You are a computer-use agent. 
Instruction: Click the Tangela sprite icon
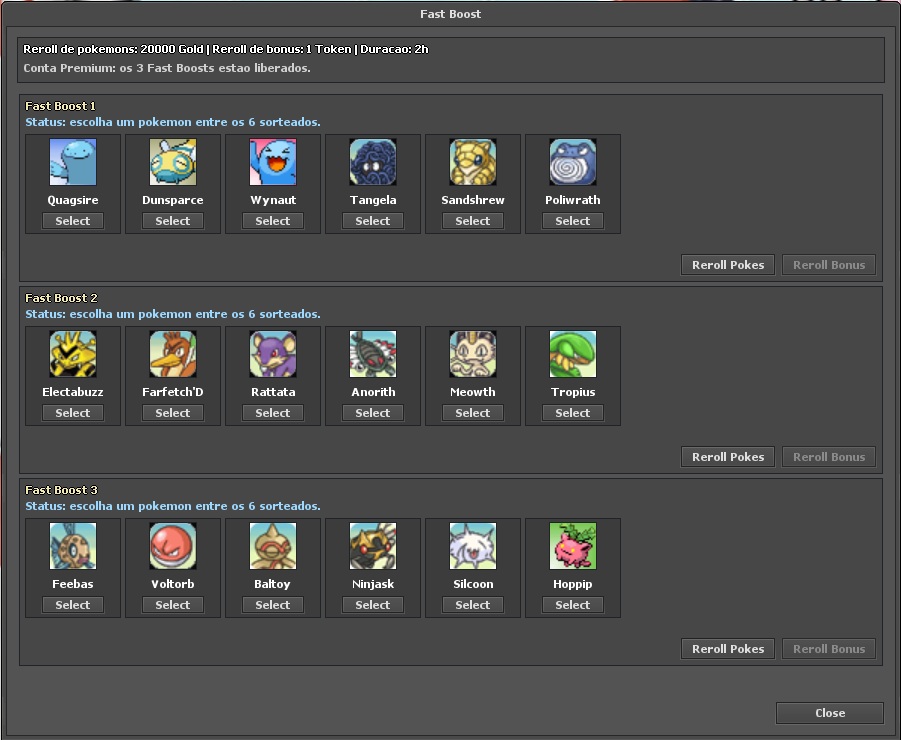(372, 161)
